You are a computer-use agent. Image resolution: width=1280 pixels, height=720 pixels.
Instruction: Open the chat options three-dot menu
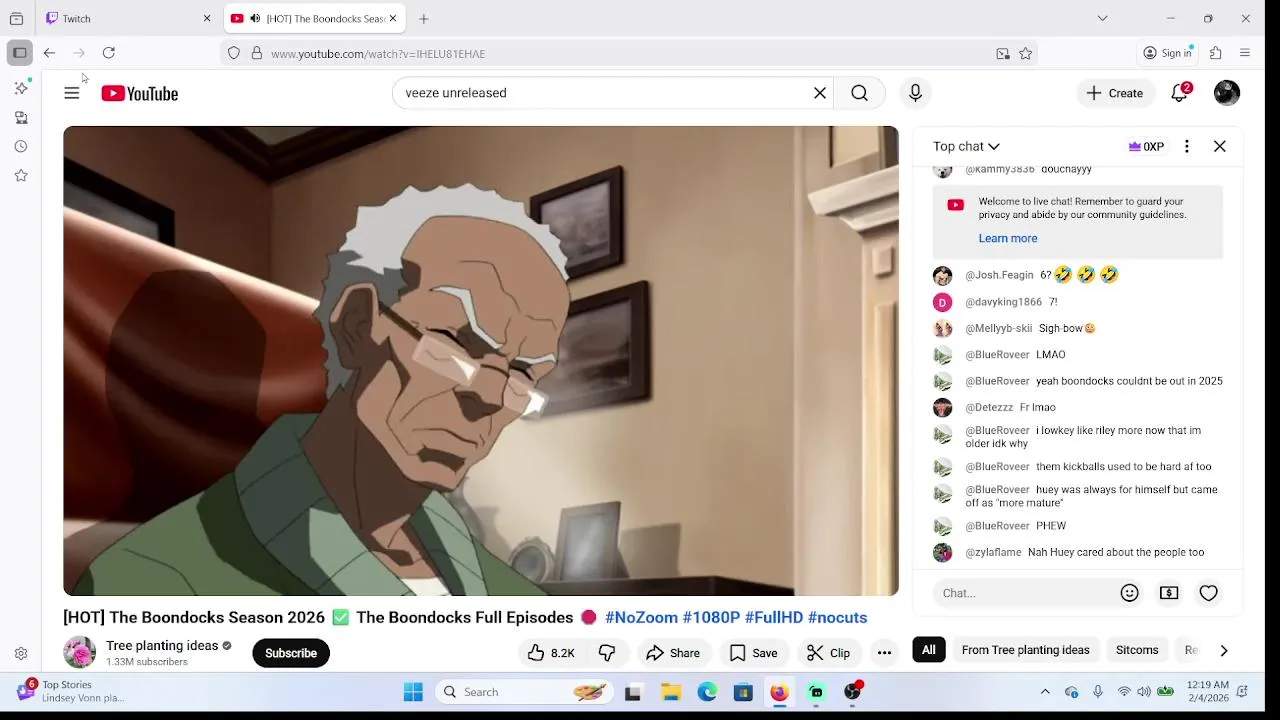1187,146
